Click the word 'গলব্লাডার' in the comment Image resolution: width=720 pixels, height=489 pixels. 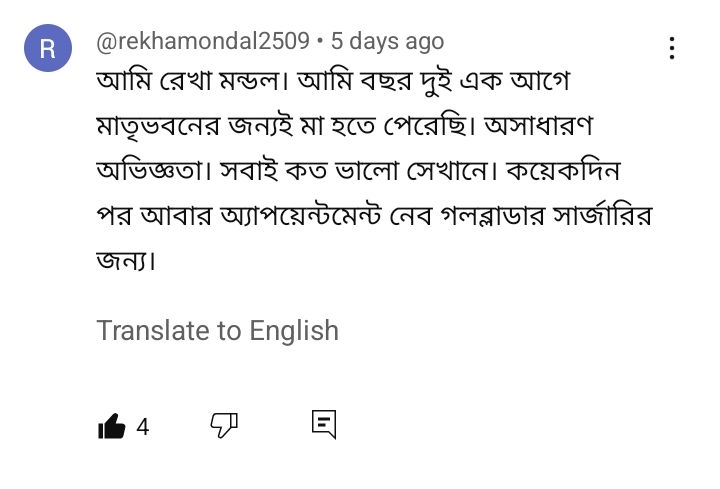coord(493,216)
